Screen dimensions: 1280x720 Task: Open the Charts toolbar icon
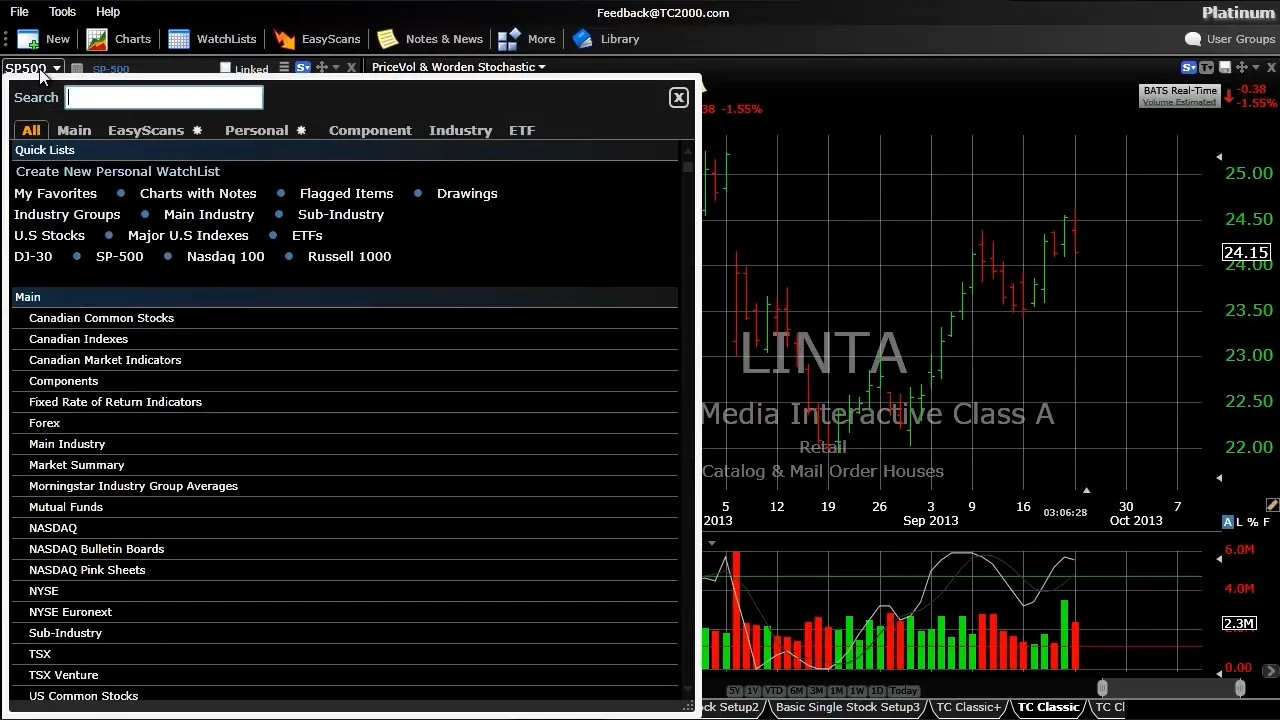(97, 39)
